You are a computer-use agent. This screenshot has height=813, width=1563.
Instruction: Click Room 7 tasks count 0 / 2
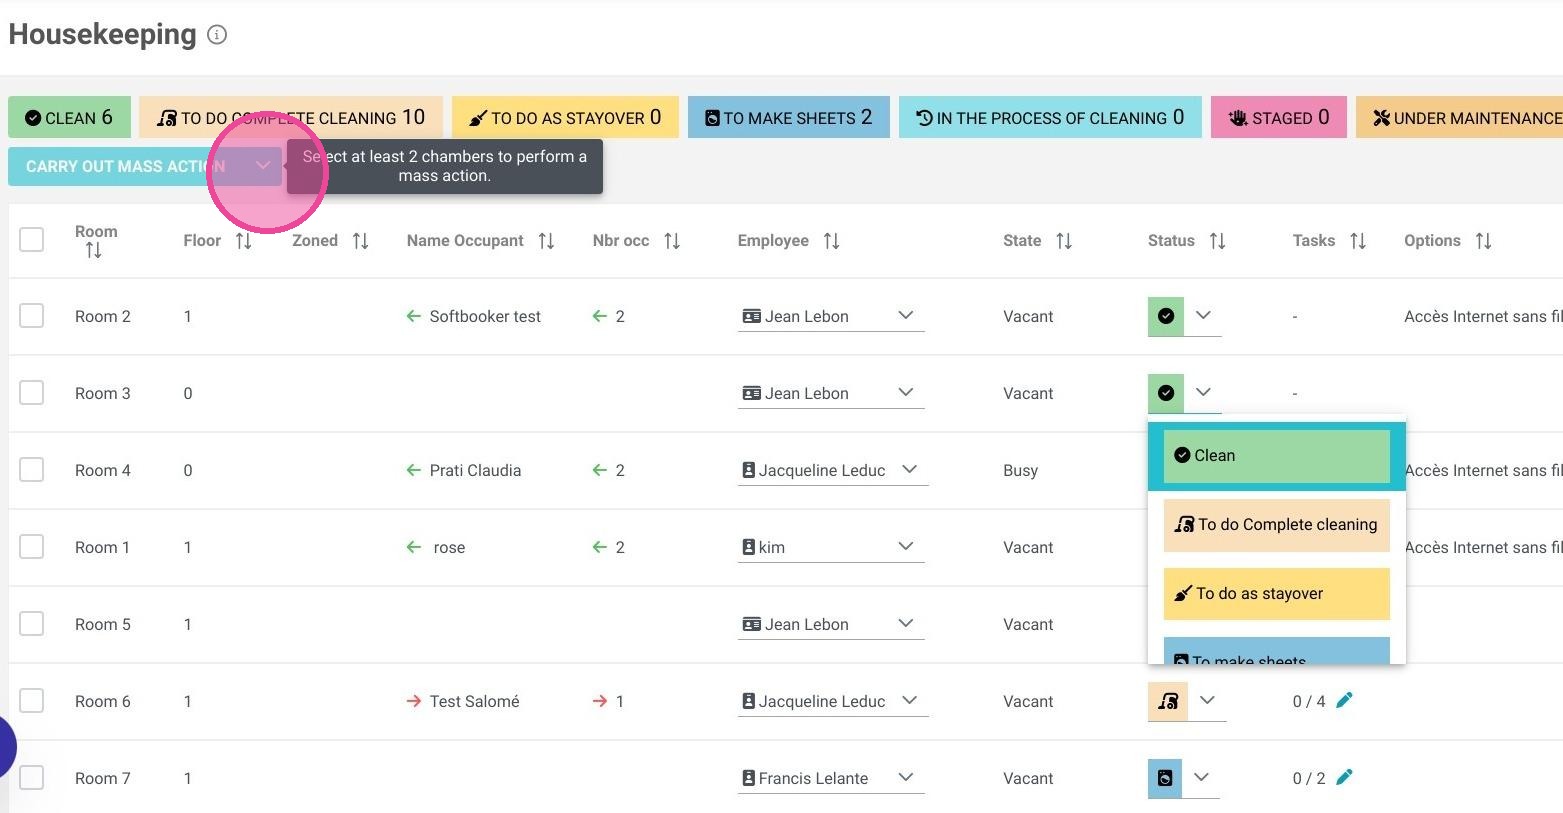pyautogui.click(x=1309, y=778)
